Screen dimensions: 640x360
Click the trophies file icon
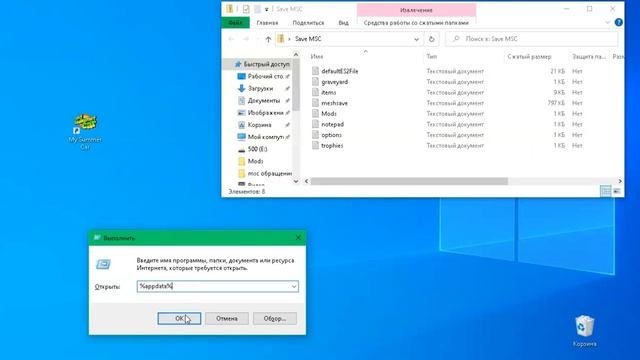click(315, 145)
